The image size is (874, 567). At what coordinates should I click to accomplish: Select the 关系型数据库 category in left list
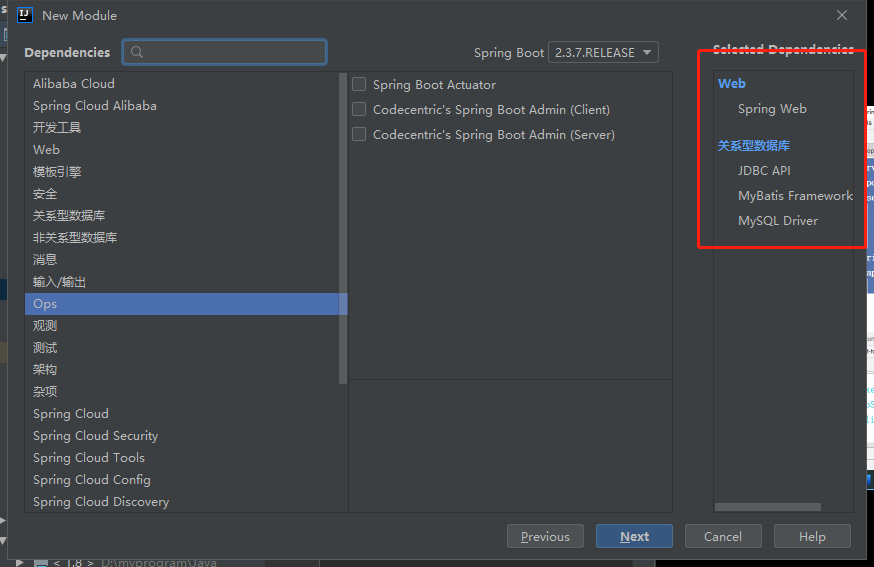click(x=182, y=216)
